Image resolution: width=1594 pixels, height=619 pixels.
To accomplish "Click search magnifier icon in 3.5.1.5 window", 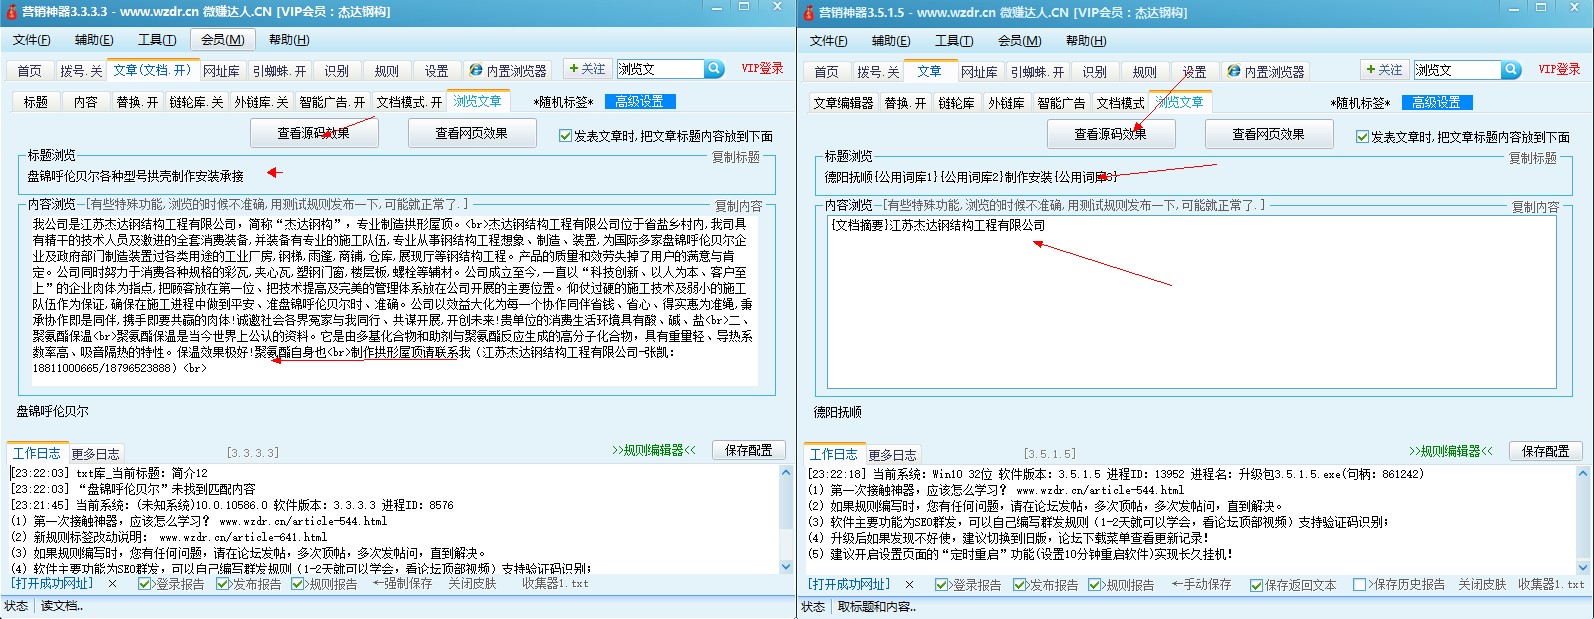I will [1511, 70].
